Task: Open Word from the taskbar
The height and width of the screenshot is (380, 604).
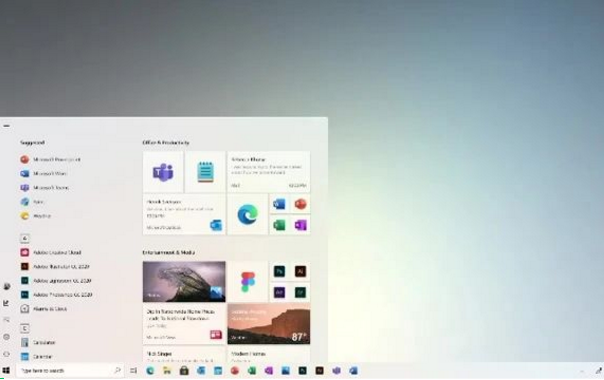Action: [353, 370]
